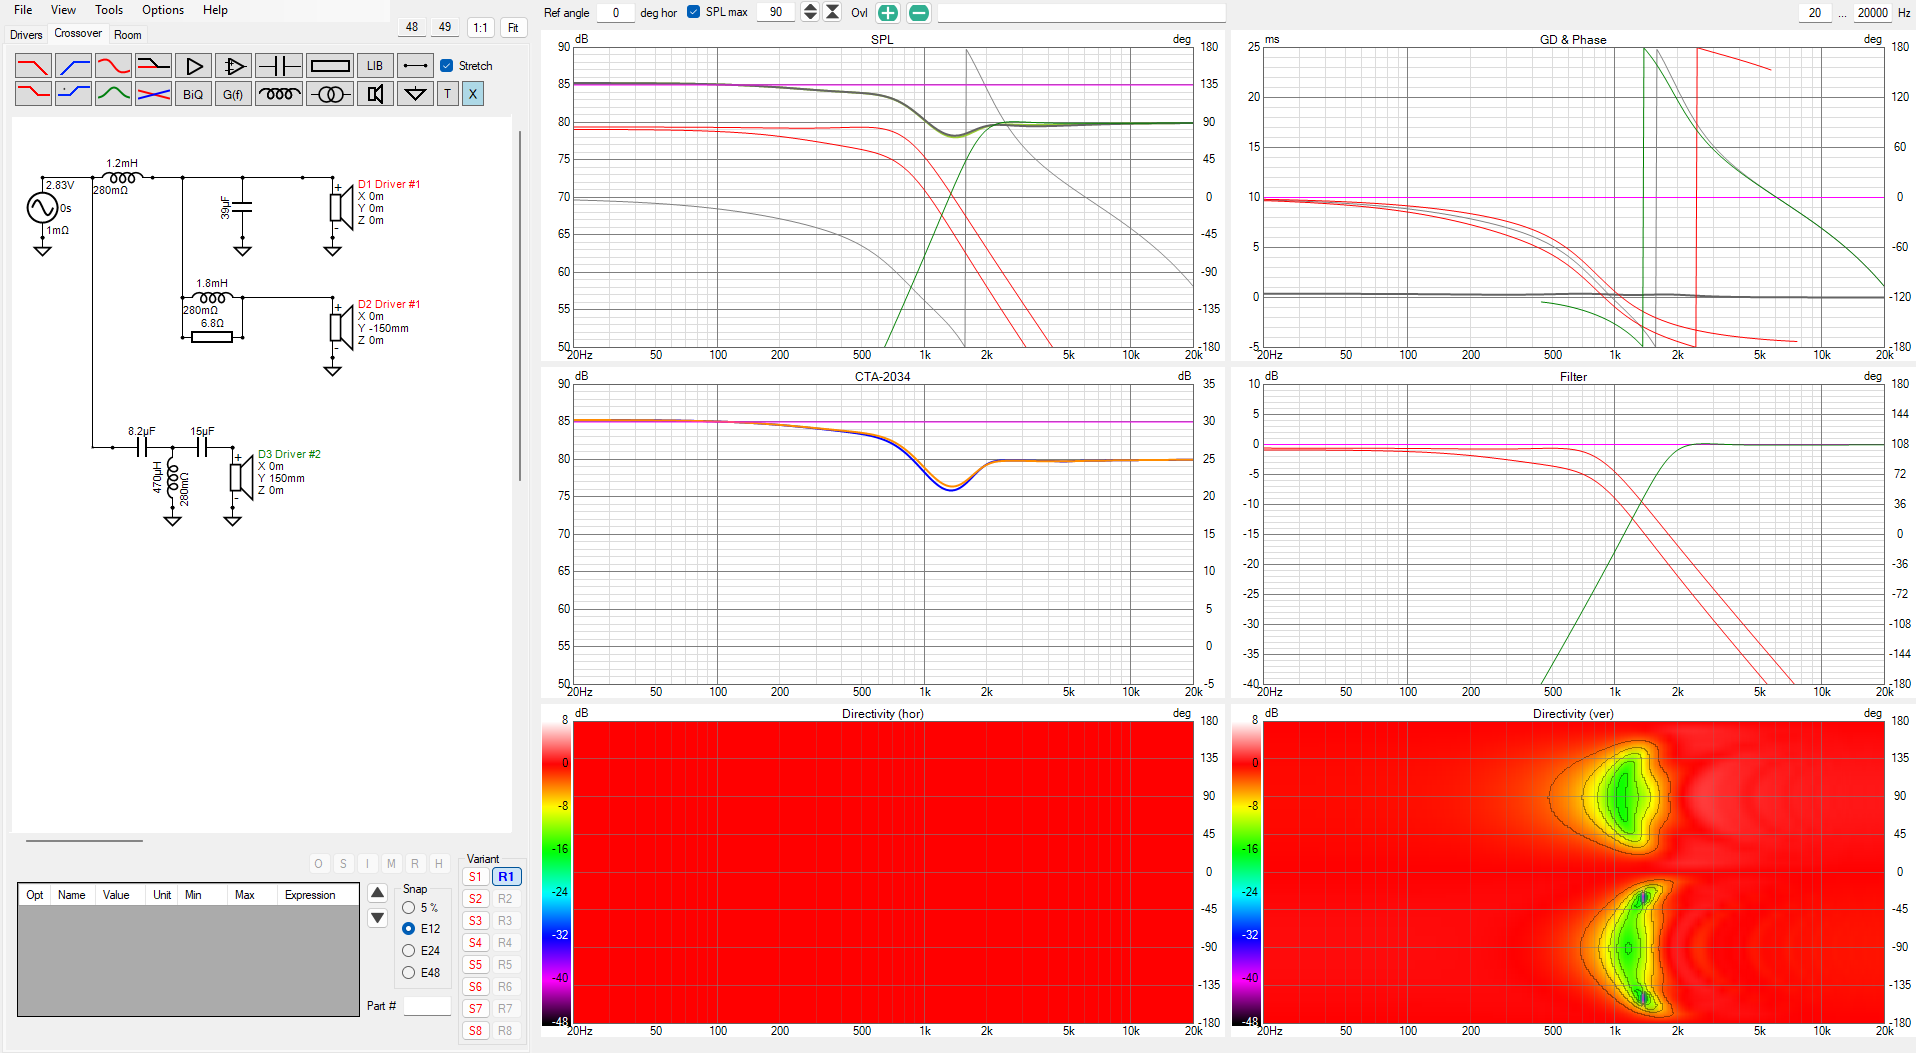The width and height of the screenshot is (1916, 1053).
Task: Step the SPL max value up or down
Action: [x=810, y=12]
